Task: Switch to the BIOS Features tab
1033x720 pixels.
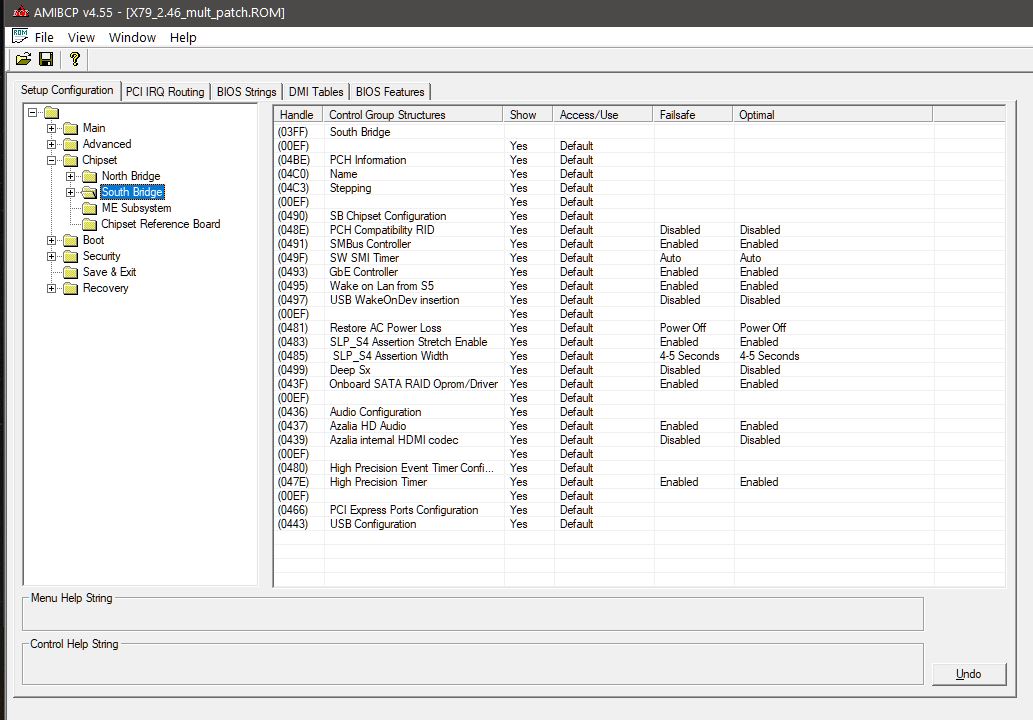Action: [x=390, y=92]
